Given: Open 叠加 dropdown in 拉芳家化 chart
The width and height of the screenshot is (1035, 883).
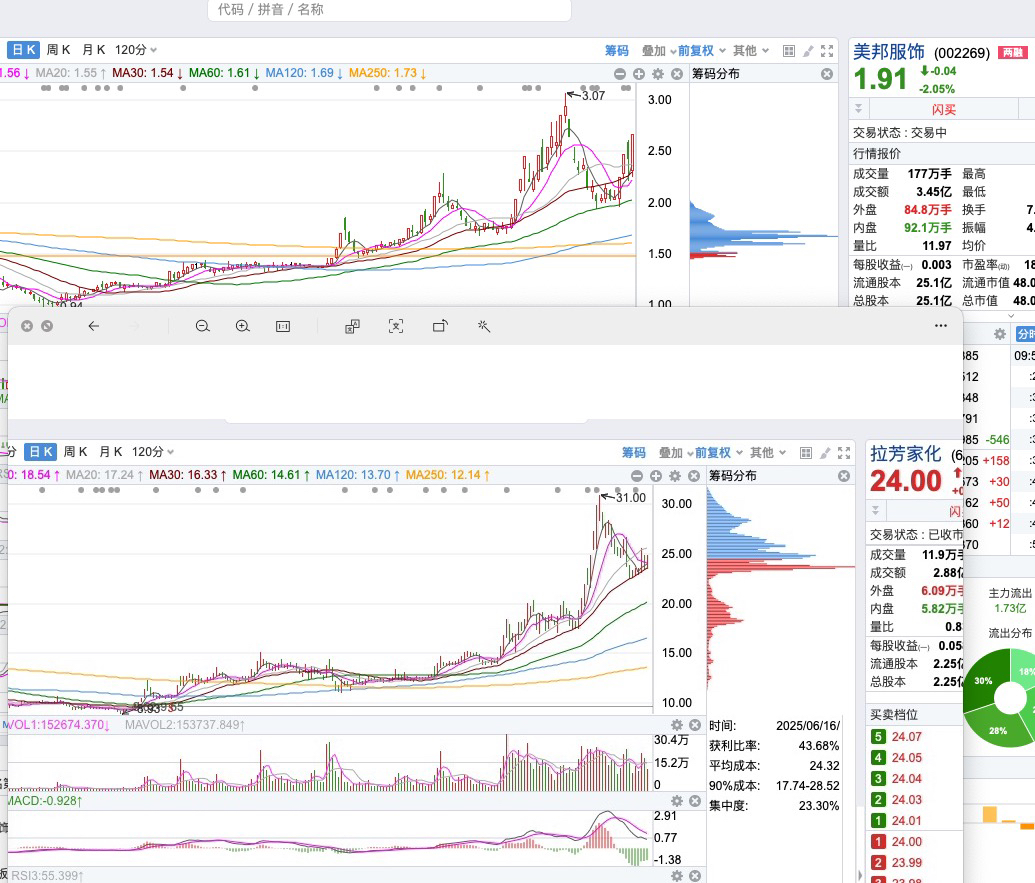Looking at the screenshot, I should tap(676, 453).
